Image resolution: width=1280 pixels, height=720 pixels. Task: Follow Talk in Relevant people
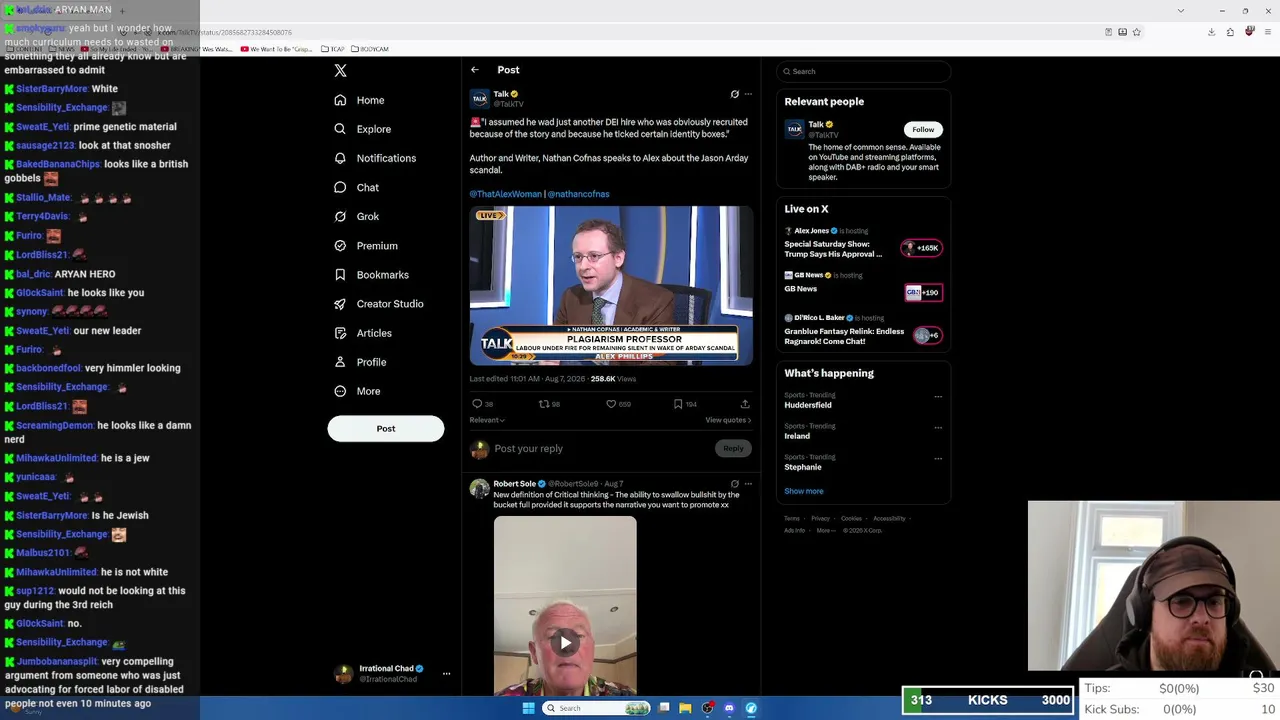pyautogui.click(x=923, y=129)
